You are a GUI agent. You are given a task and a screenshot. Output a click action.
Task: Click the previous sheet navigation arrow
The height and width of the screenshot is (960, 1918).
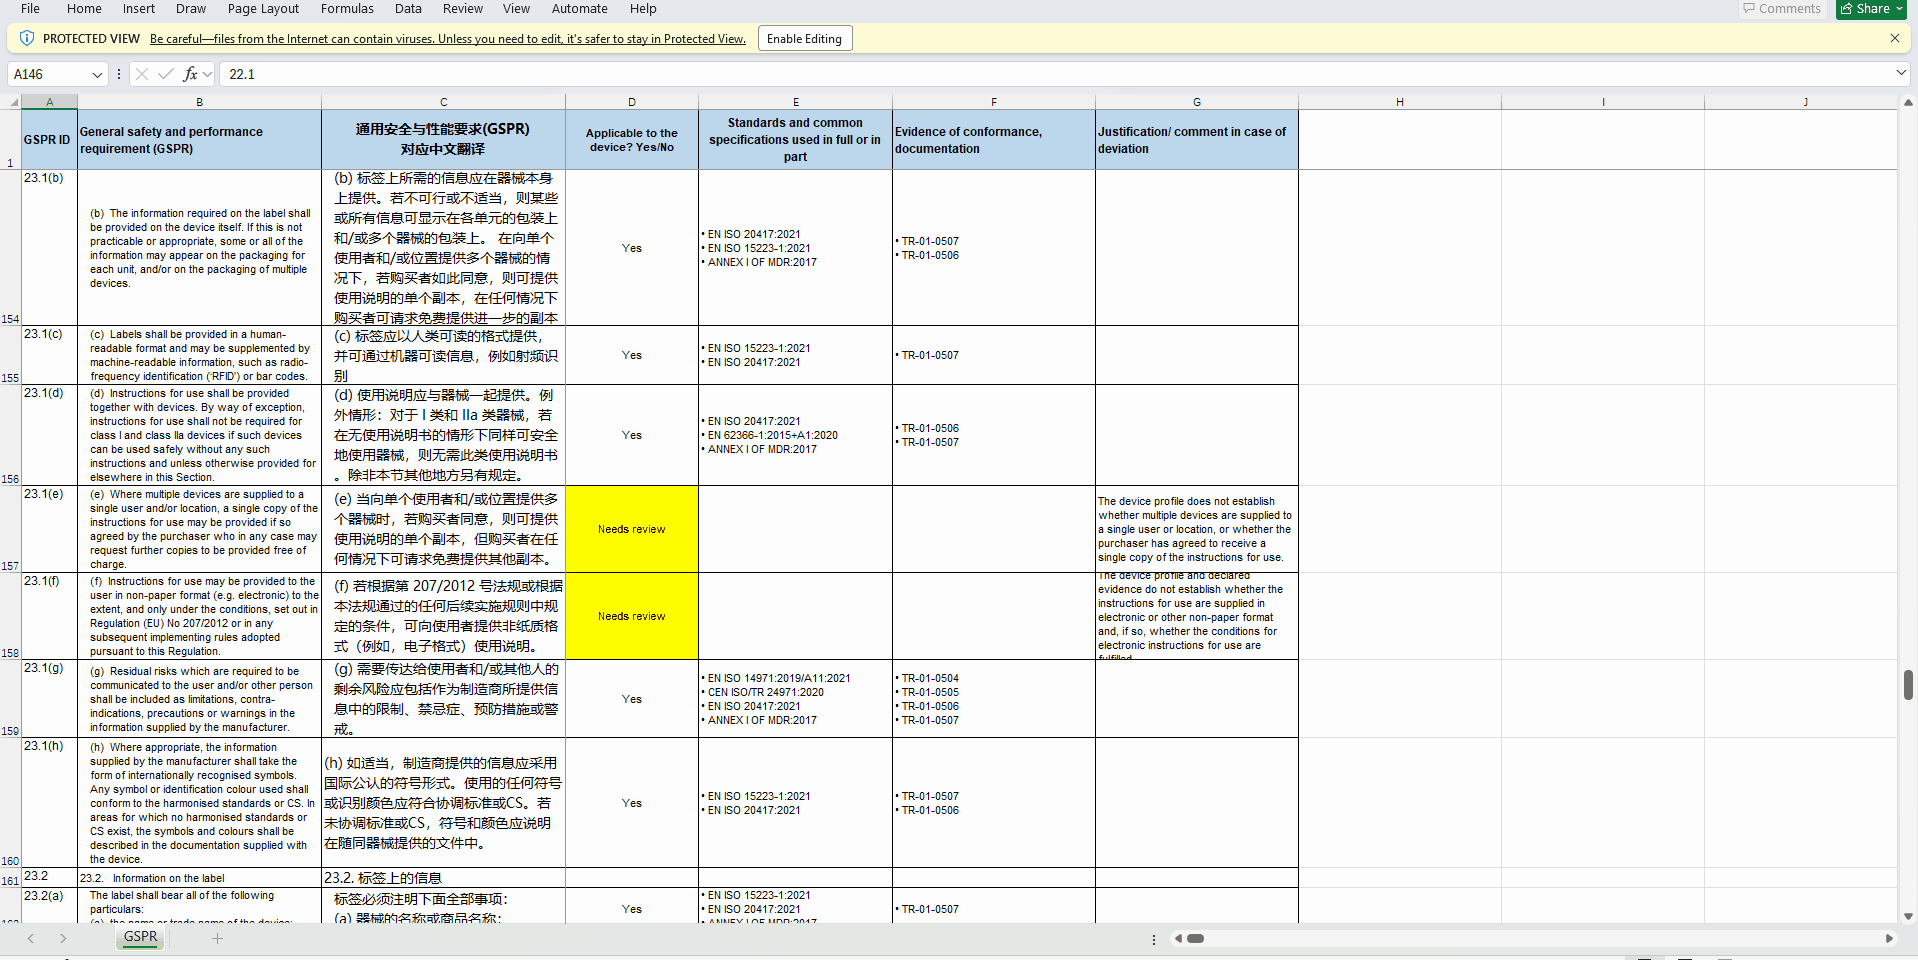pos(31,938)
